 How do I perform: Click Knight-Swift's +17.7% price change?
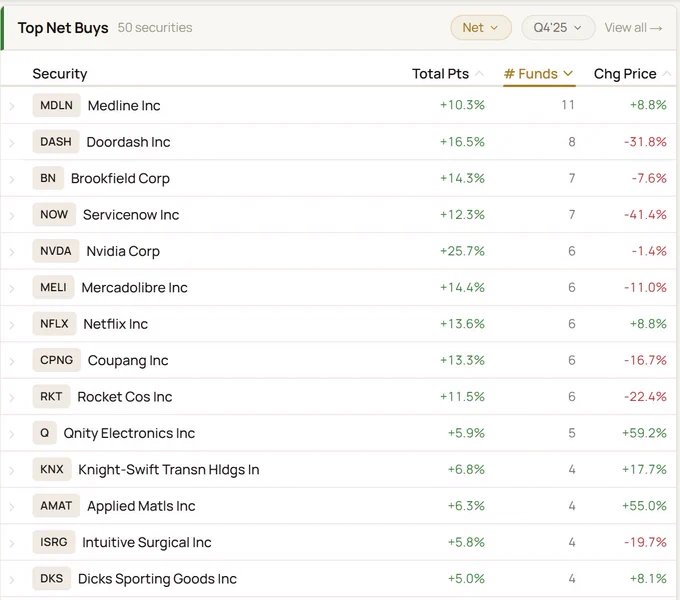pos(644,470)
